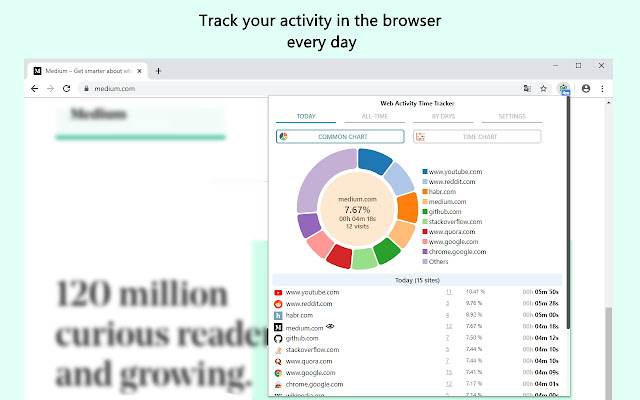
Task: Open www.quora.com from the site list
Action: [x=309, y=361]
